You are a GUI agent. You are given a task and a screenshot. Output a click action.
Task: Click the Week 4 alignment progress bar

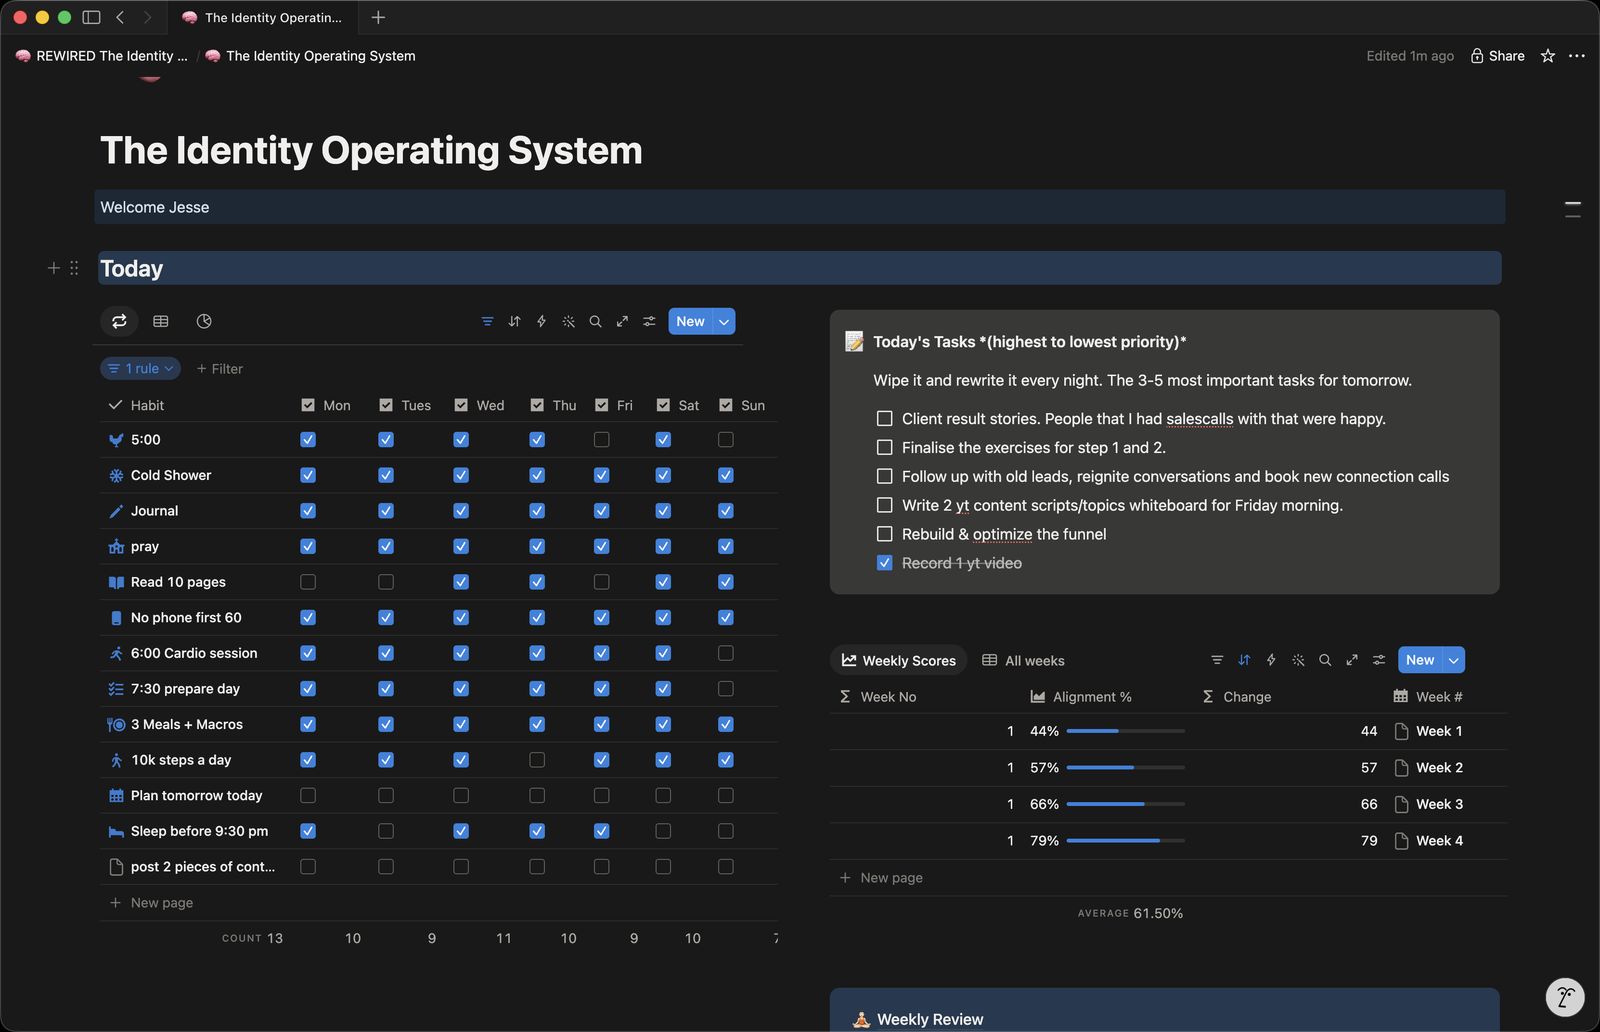(x=1125, y=841)
